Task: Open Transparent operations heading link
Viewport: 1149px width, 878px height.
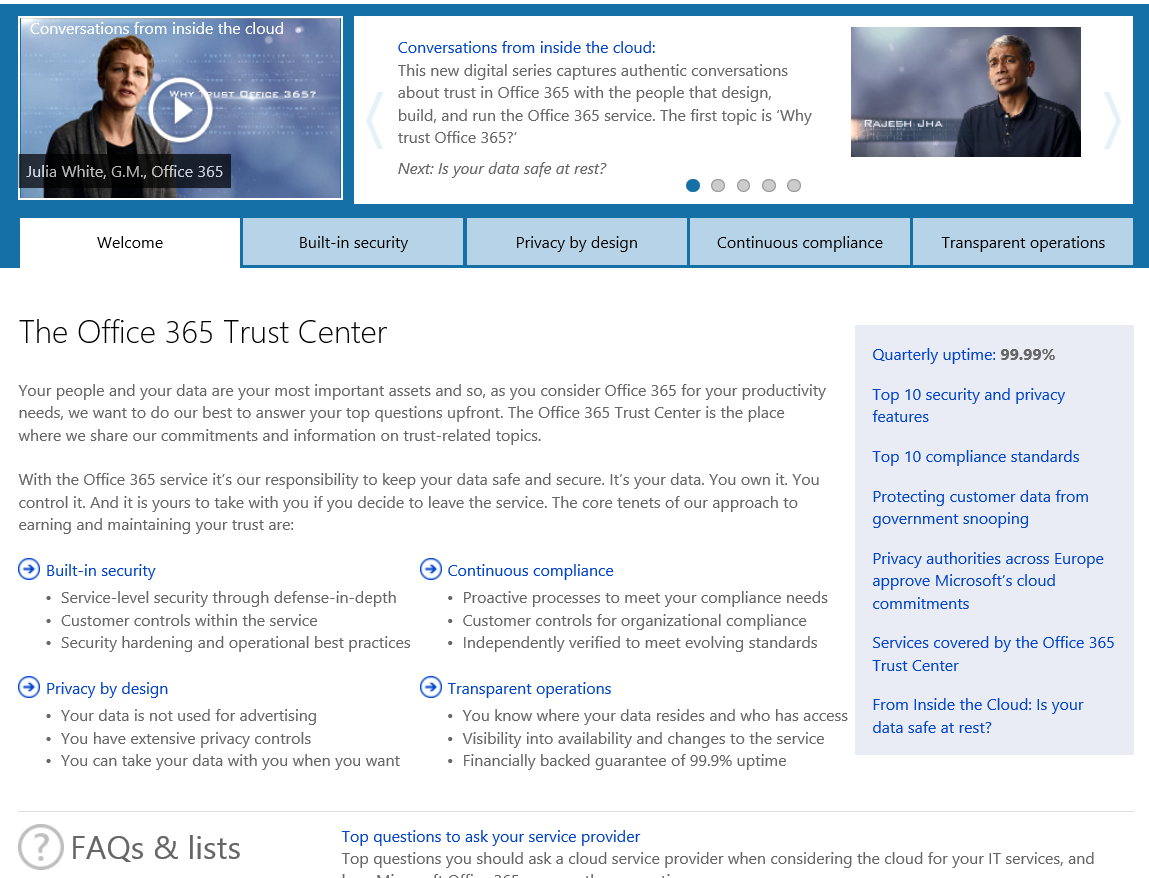Action: [529, 688]
